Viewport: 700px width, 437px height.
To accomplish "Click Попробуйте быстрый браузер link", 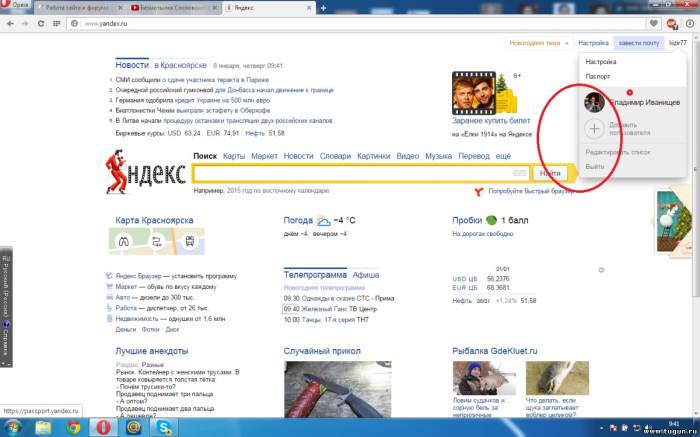I will 531,191.
